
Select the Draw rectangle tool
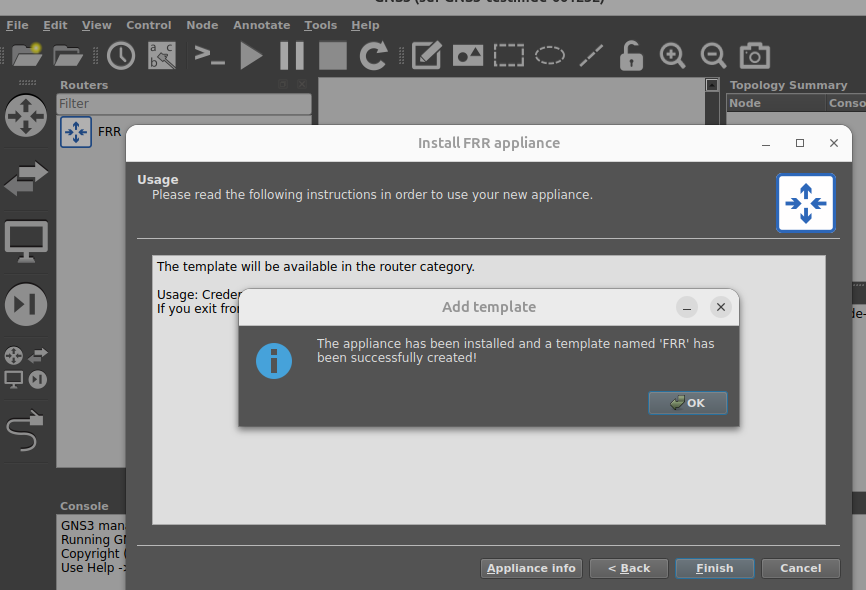point(509,56)
